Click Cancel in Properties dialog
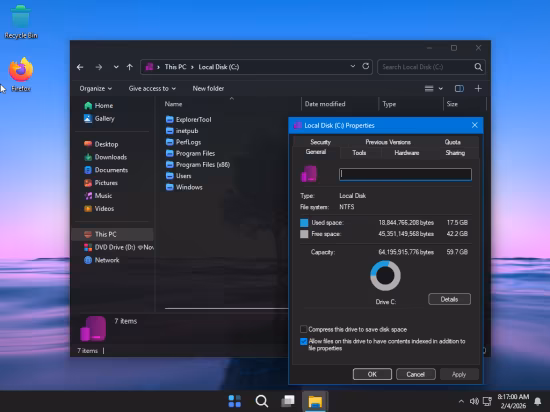 [416, 374]
